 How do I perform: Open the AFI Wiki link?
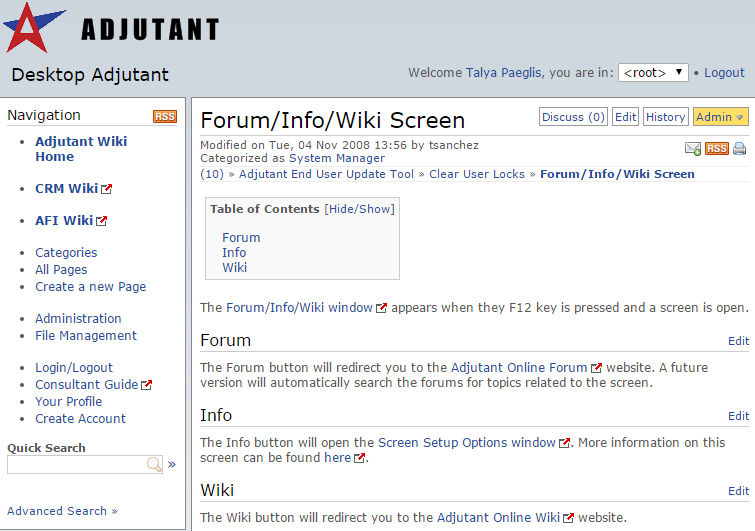click(x=64, y=220)
